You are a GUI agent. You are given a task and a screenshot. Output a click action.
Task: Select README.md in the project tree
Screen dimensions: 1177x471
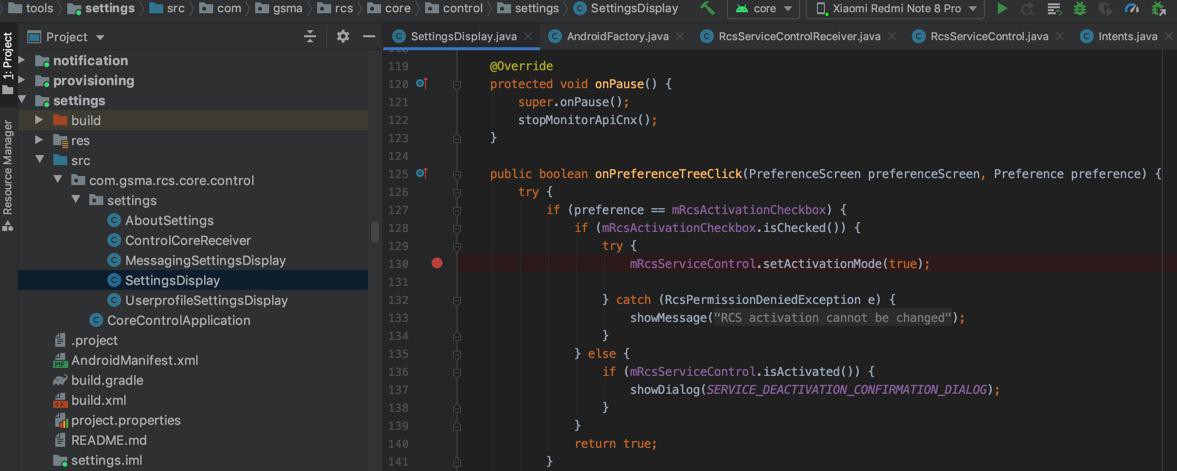[109, 440]
